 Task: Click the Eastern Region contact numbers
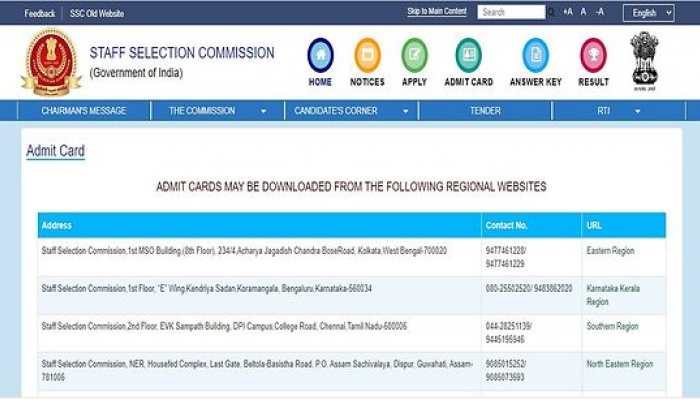(506, 257)
